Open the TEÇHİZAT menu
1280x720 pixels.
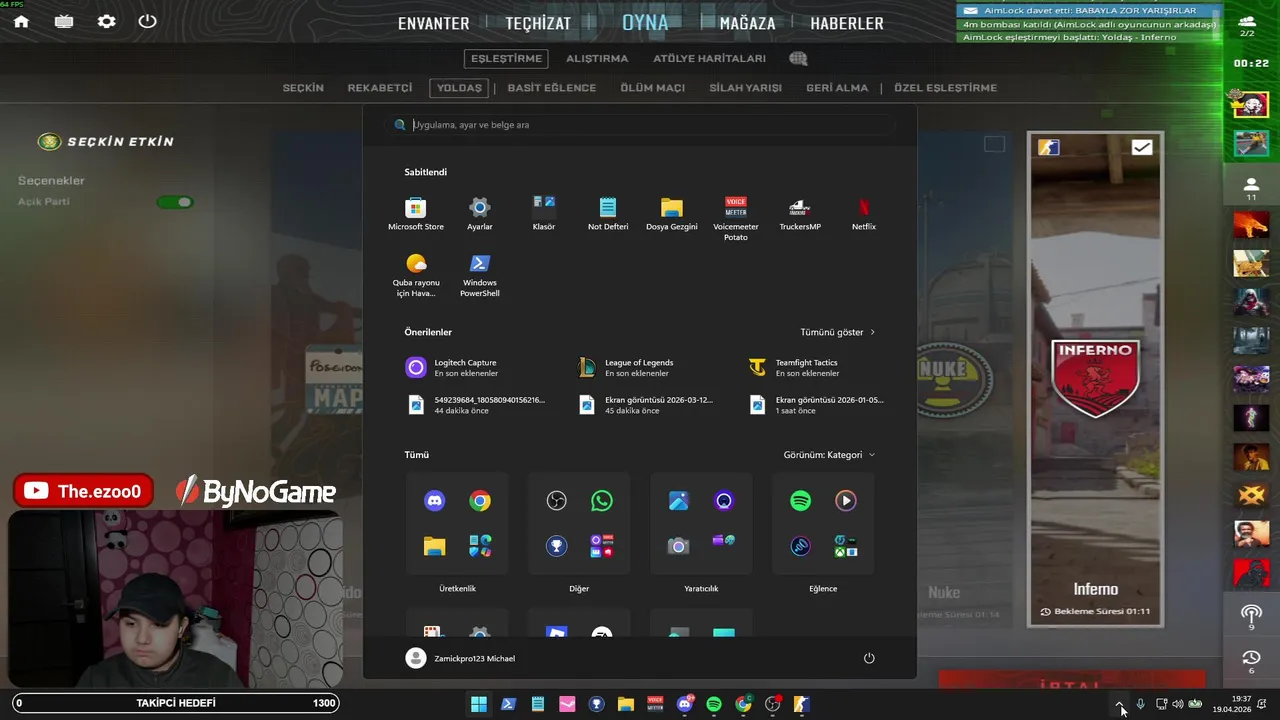pos(538,23)
